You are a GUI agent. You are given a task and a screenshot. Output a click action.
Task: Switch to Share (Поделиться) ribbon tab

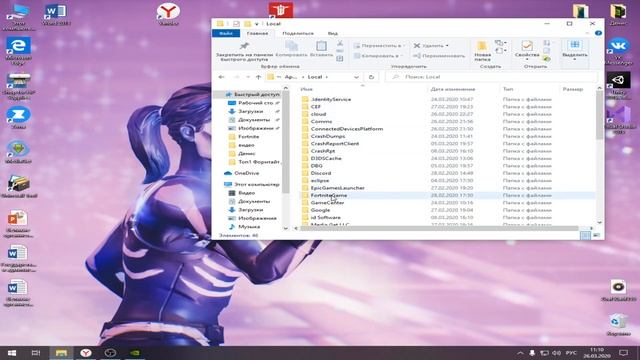[298, 33]
